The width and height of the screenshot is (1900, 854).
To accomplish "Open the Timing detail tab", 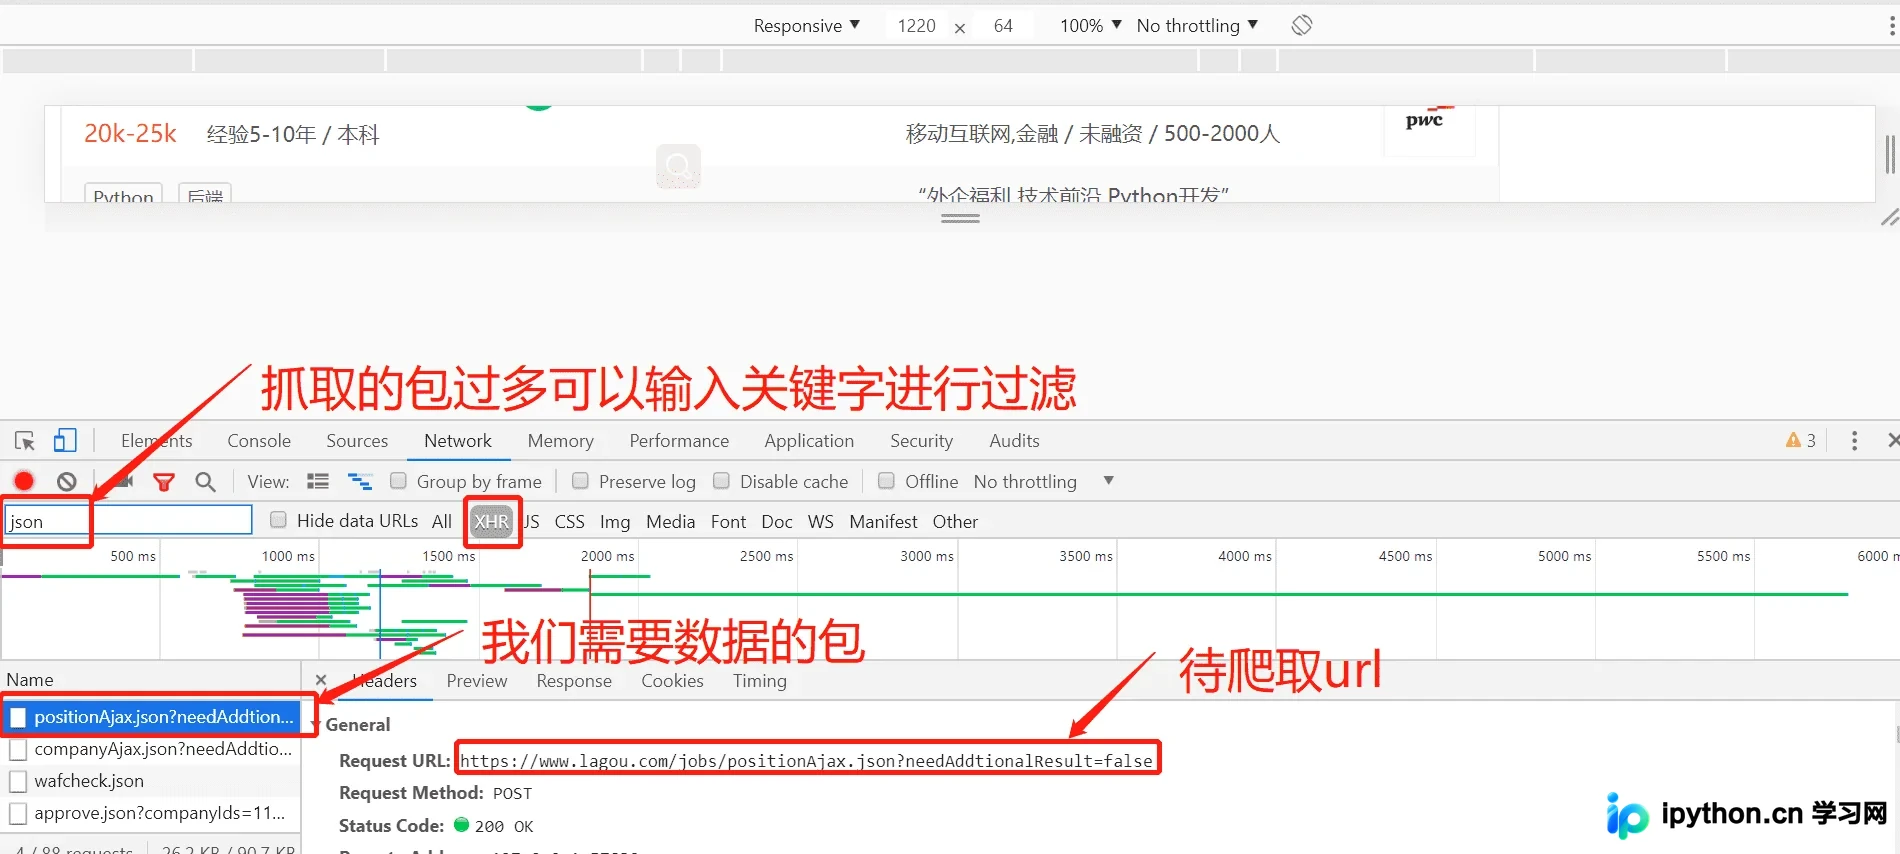I will tap(760, 681).
